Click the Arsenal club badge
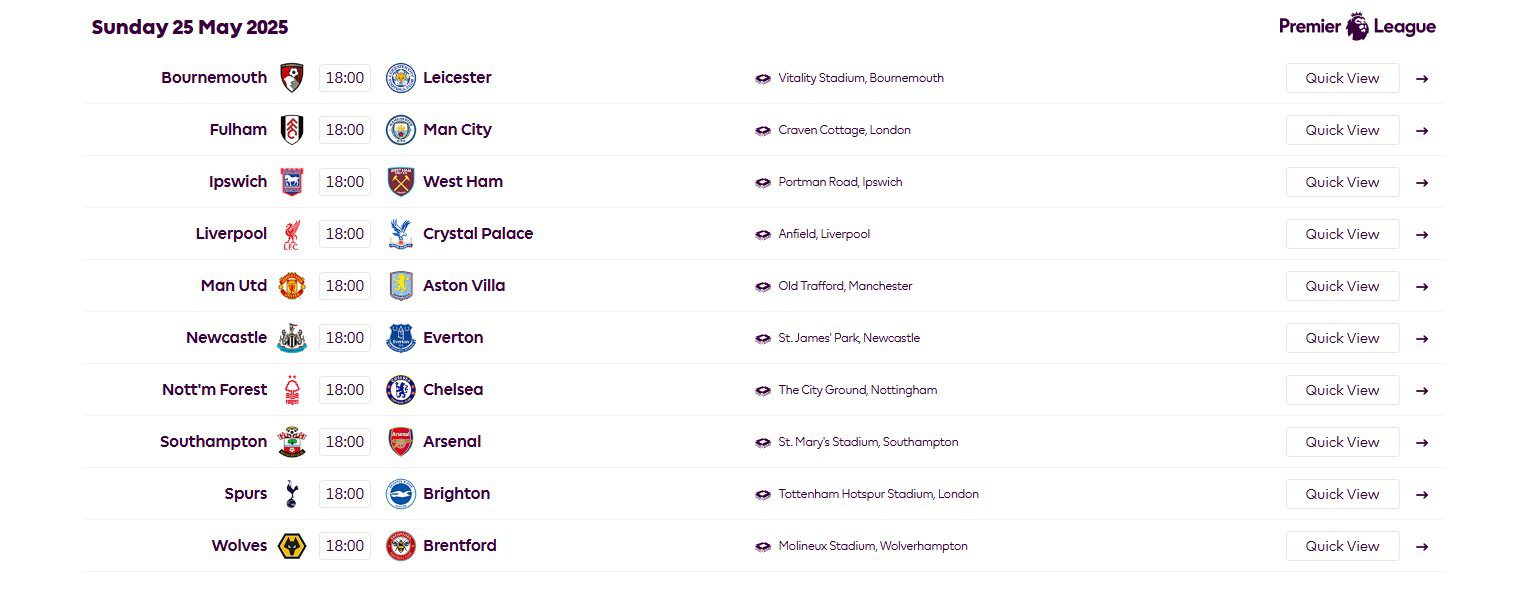 coord(400,442)
